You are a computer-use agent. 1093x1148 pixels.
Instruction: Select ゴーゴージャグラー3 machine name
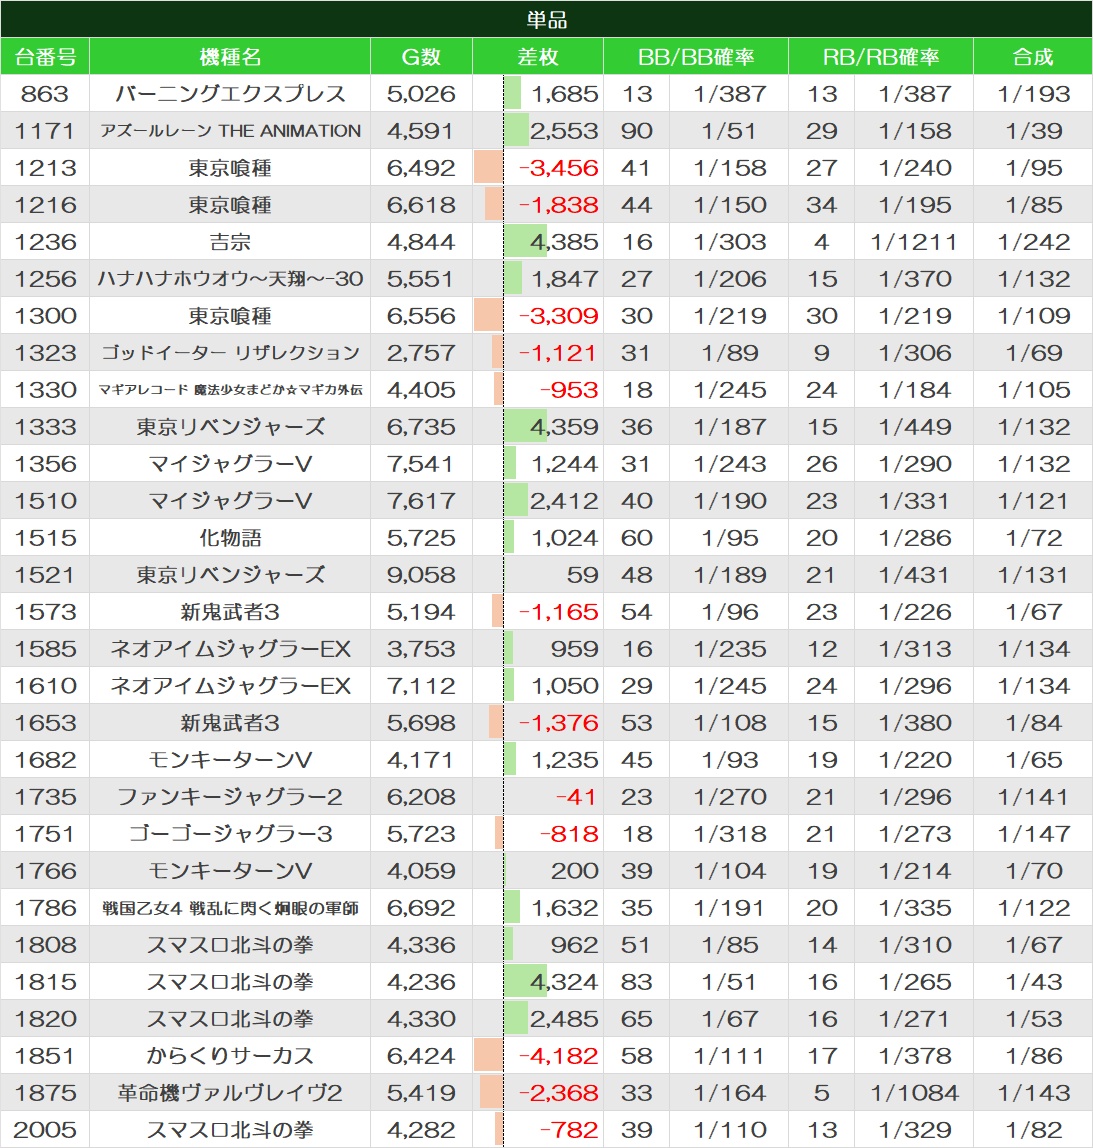click(x=230, y=834)
